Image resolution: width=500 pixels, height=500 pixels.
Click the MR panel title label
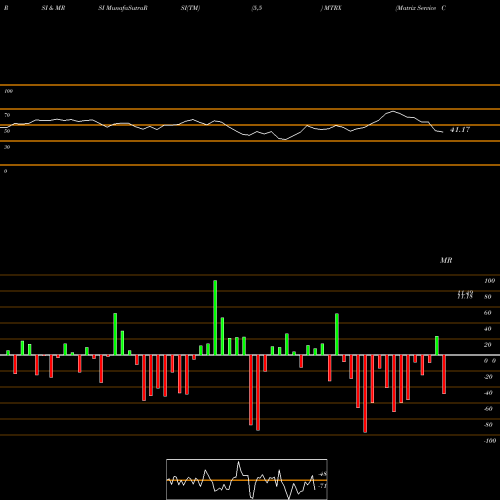[446, 260]
